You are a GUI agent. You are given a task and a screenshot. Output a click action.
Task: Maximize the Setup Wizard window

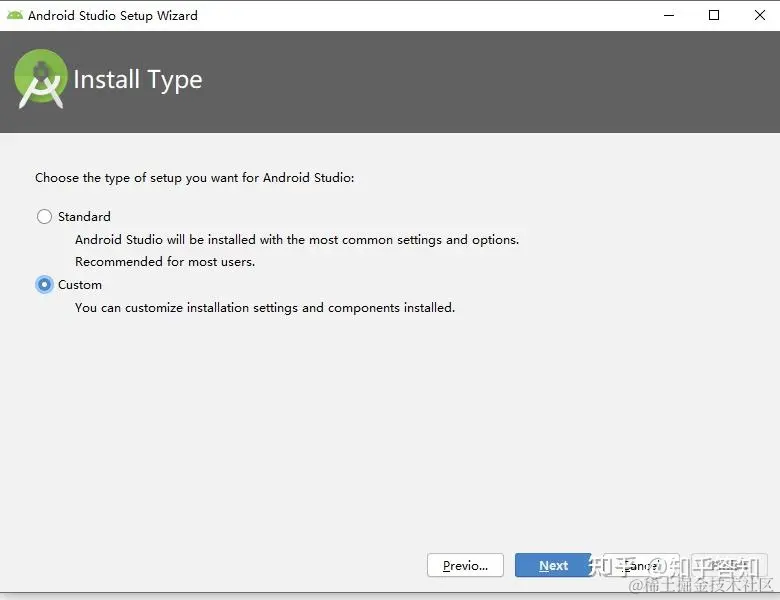[714, 15]
